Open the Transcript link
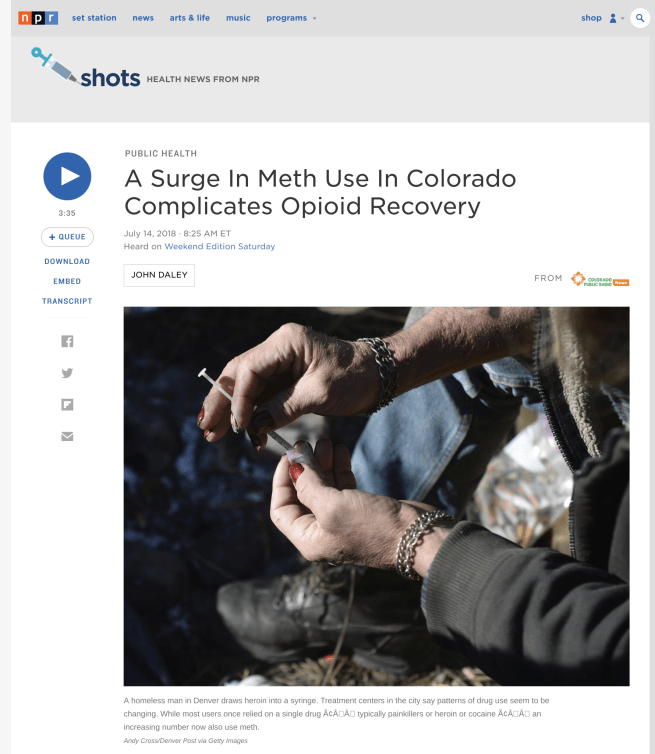 coord(67,301)
